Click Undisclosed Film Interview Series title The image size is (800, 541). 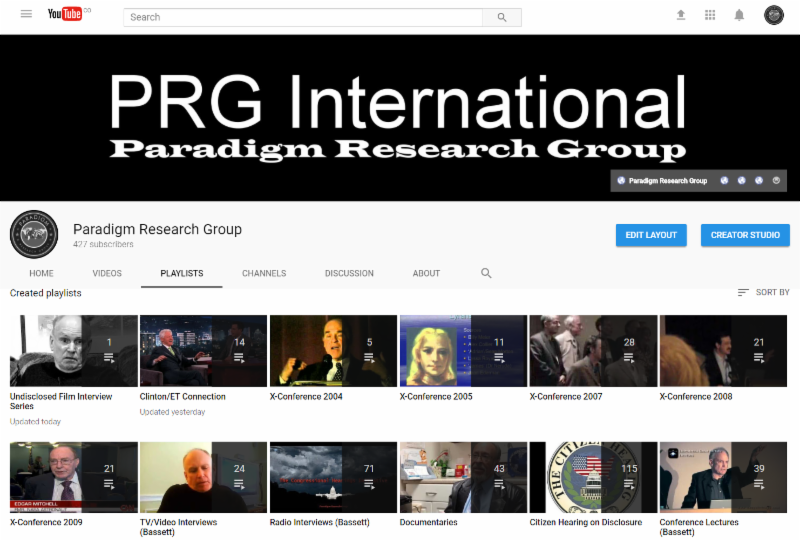[x=61, y=401]
